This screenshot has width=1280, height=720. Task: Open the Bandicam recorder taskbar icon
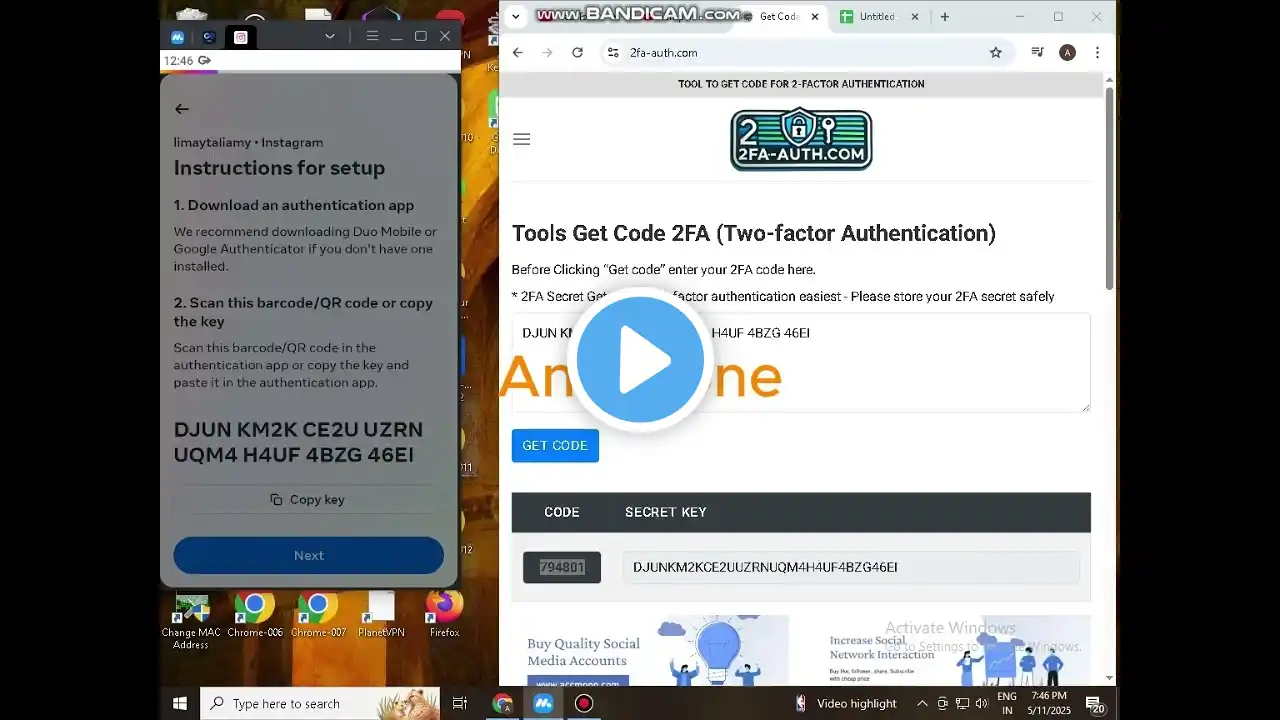[x=584, y=704]
